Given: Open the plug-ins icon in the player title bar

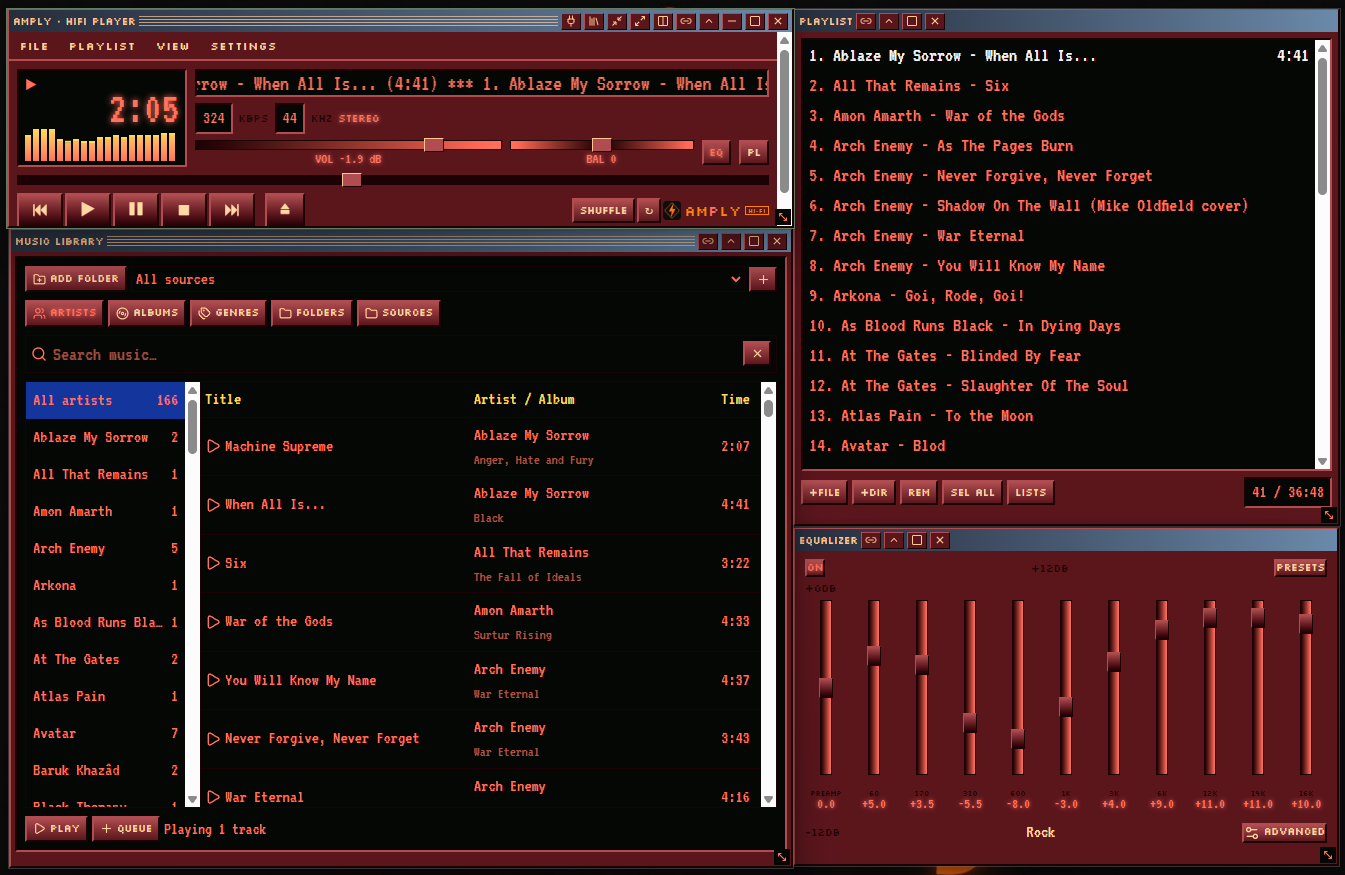Looking at the screenshot, I should point(571,21).
